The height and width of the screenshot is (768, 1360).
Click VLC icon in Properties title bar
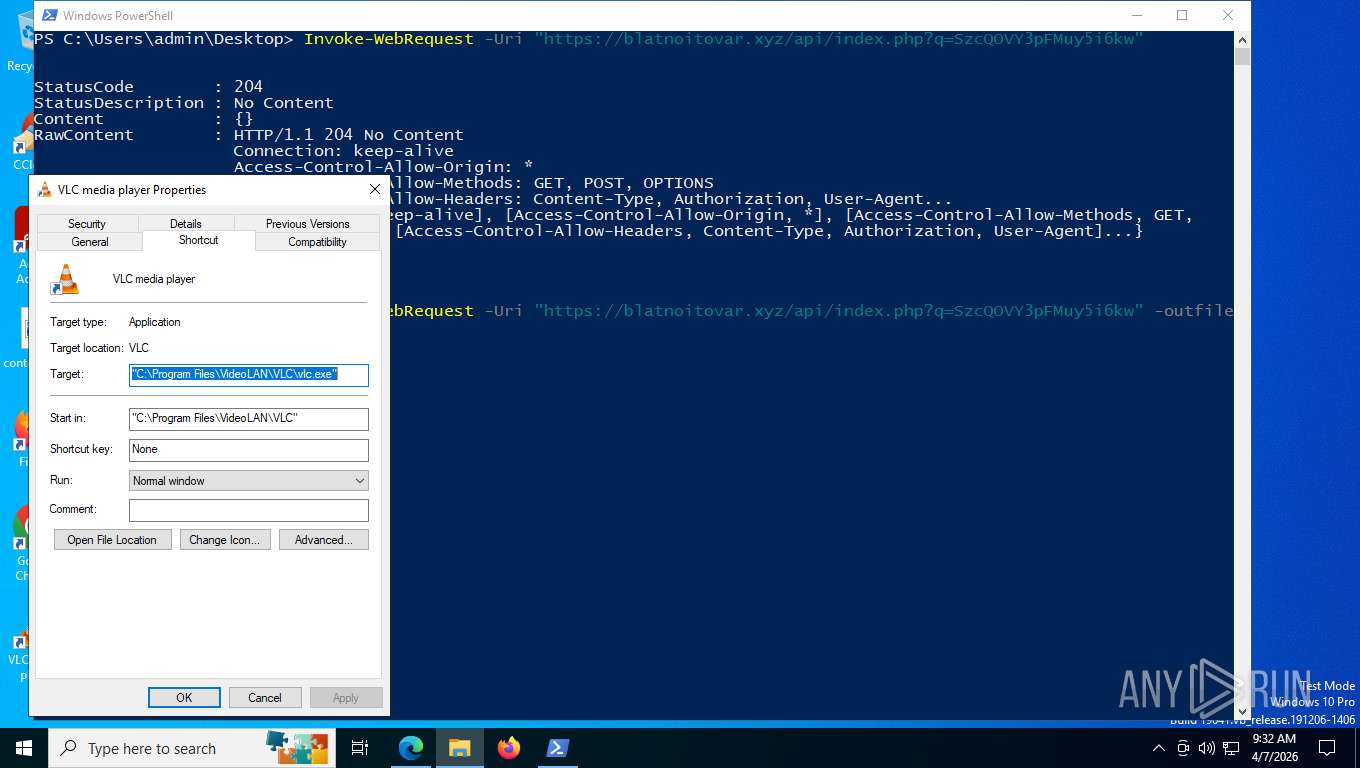click(x=44, y=189)
